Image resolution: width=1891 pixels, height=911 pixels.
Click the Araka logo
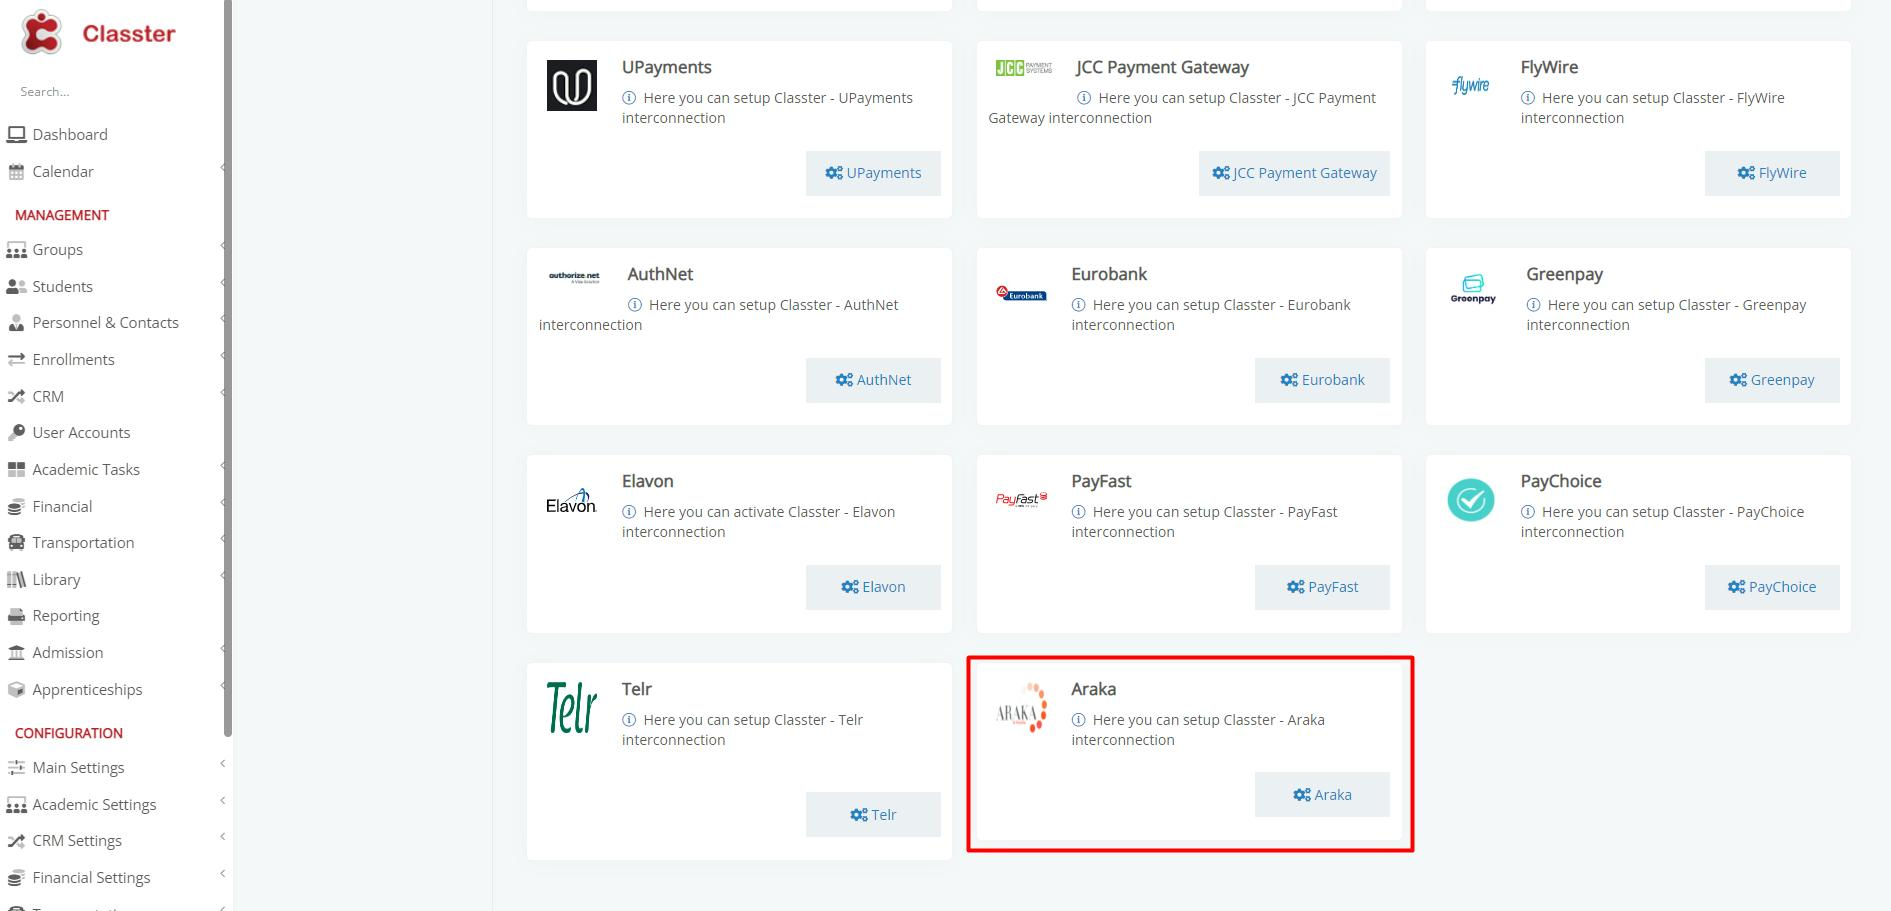coord(1021,708)
